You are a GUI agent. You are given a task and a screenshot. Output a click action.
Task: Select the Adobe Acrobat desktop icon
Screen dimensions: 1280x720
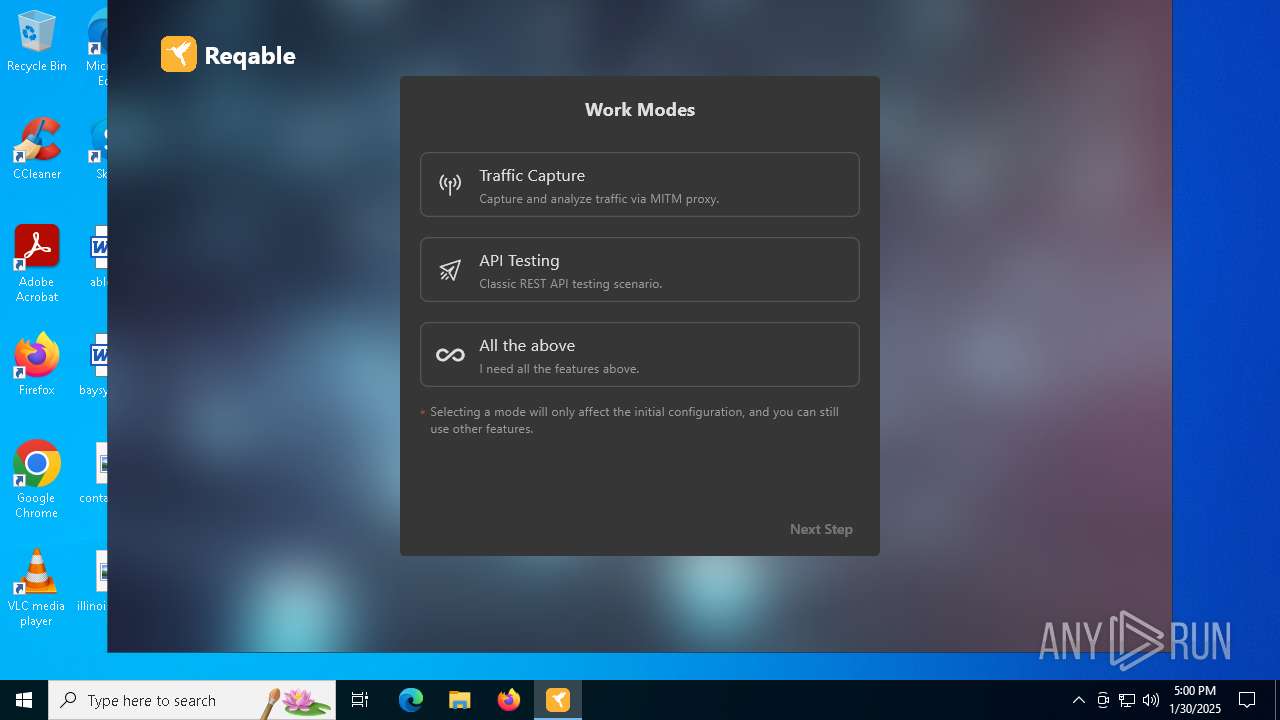click(x=37, y=264)
